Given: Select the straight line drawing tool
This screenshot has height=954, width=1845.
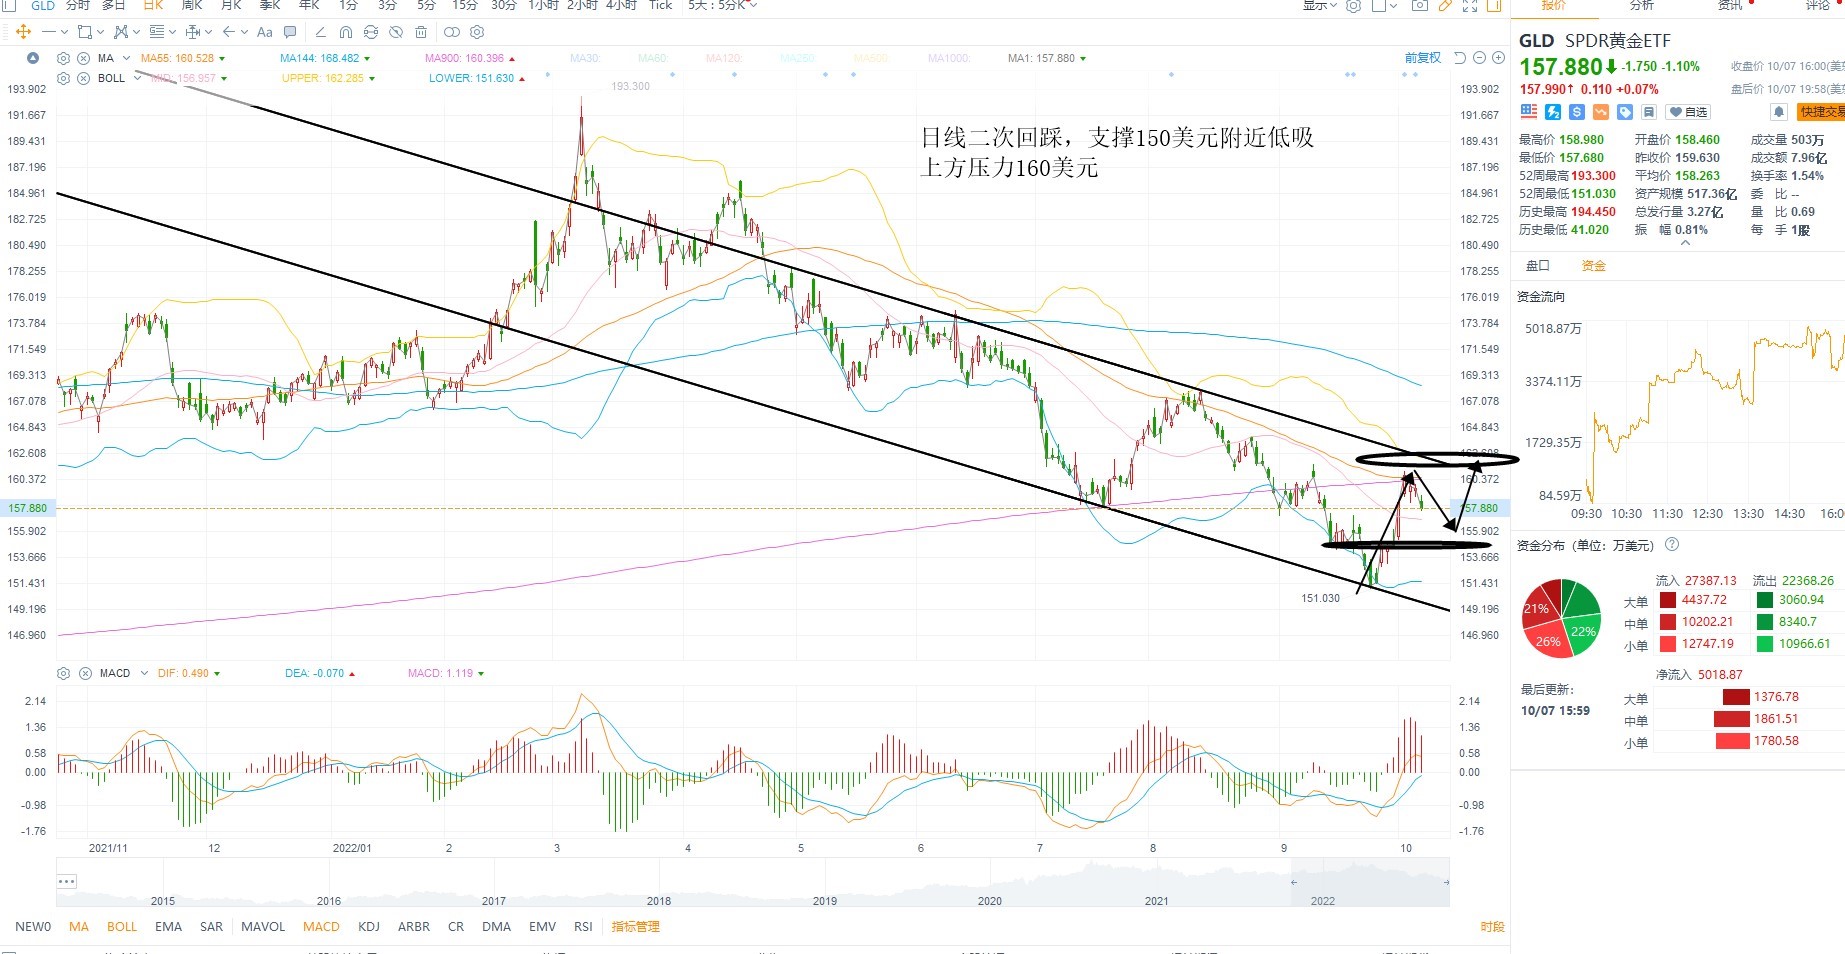Looking at the screenshot, I should 48,32.
